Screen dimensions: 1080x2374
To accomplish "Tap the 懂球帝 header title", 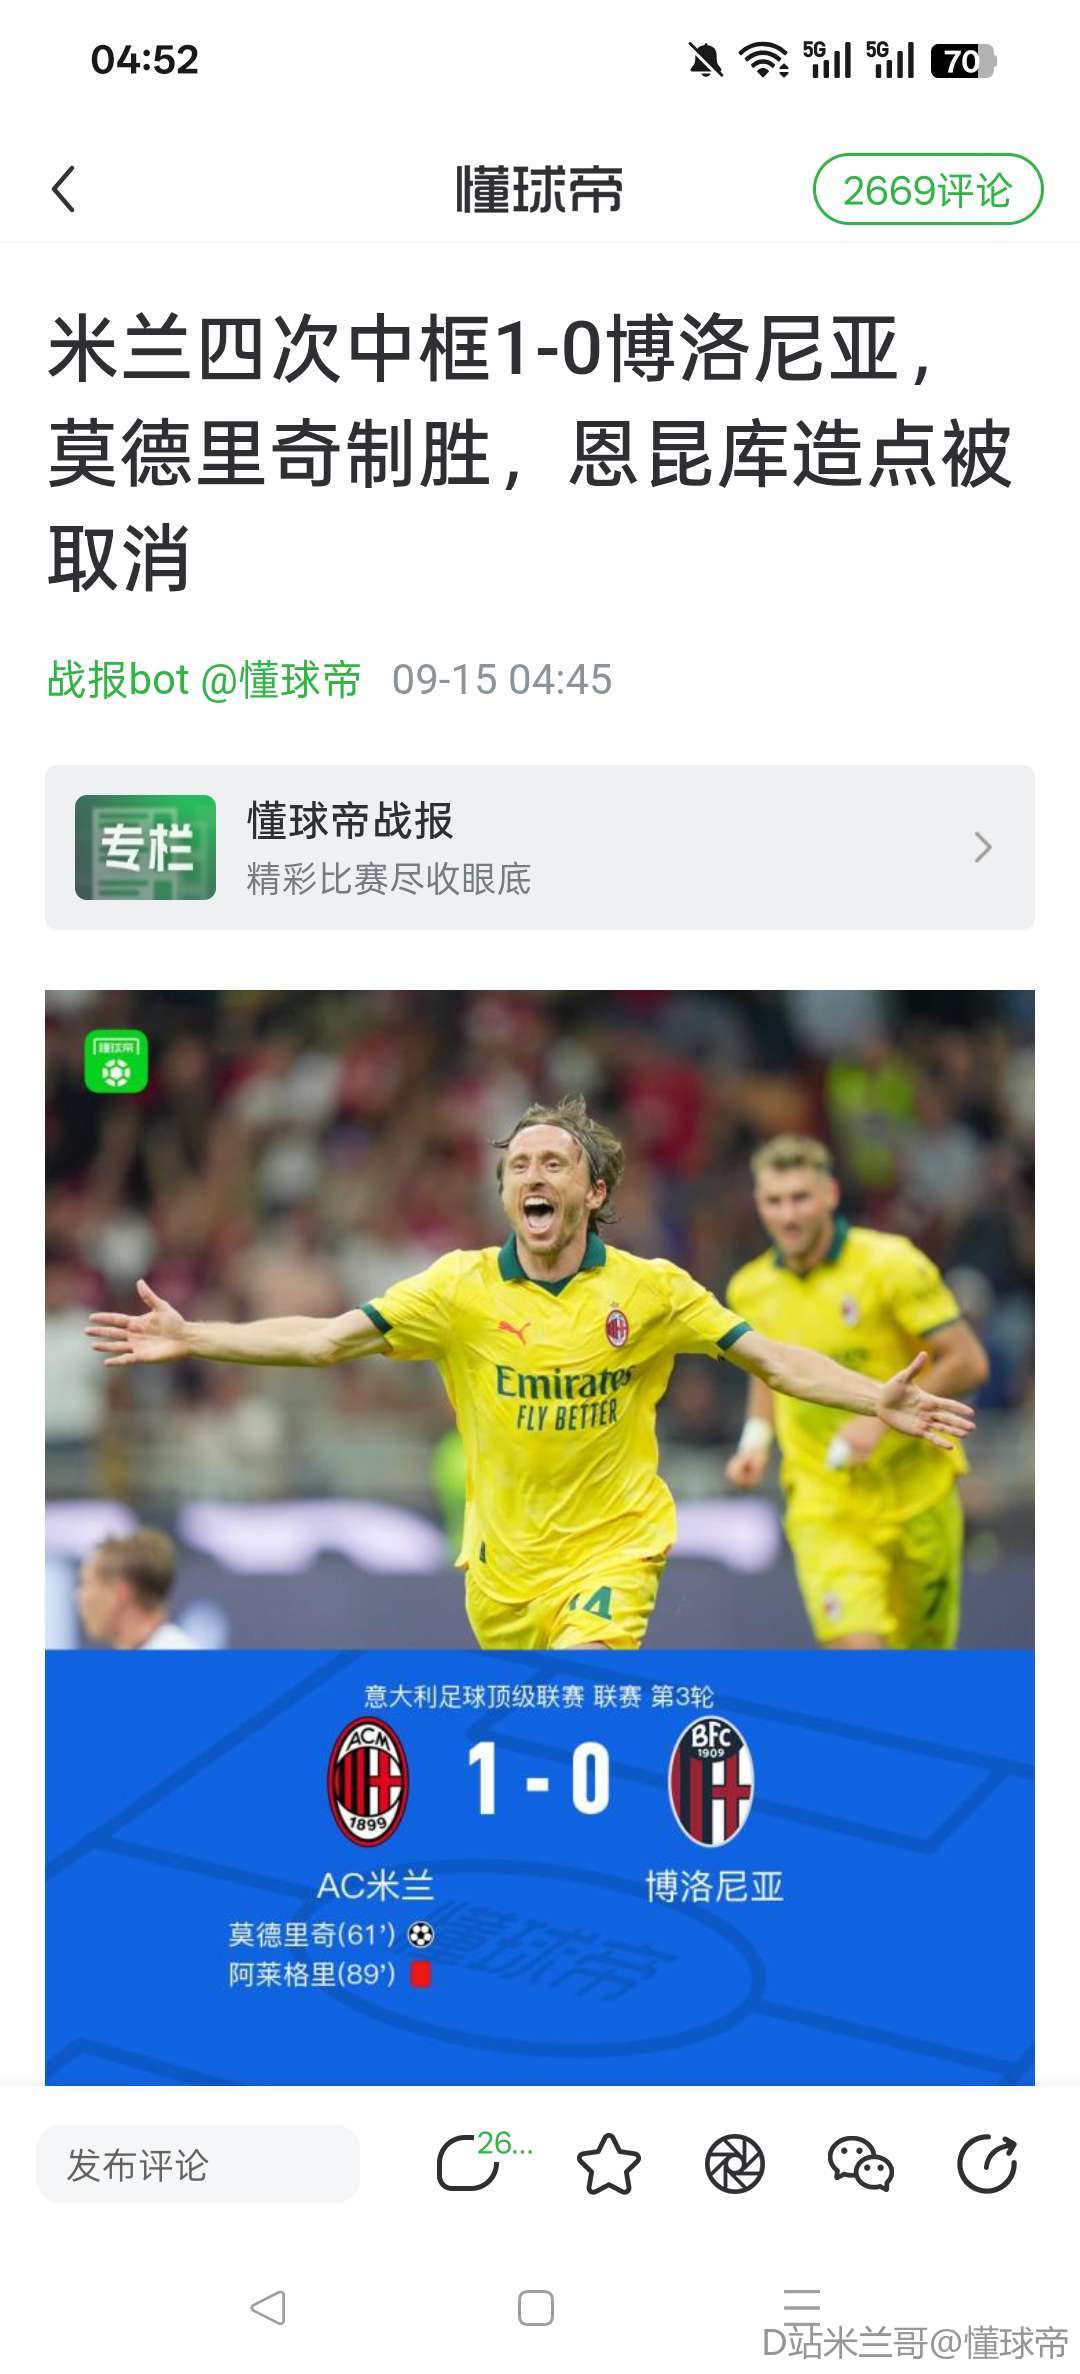I will coord(539,189).
